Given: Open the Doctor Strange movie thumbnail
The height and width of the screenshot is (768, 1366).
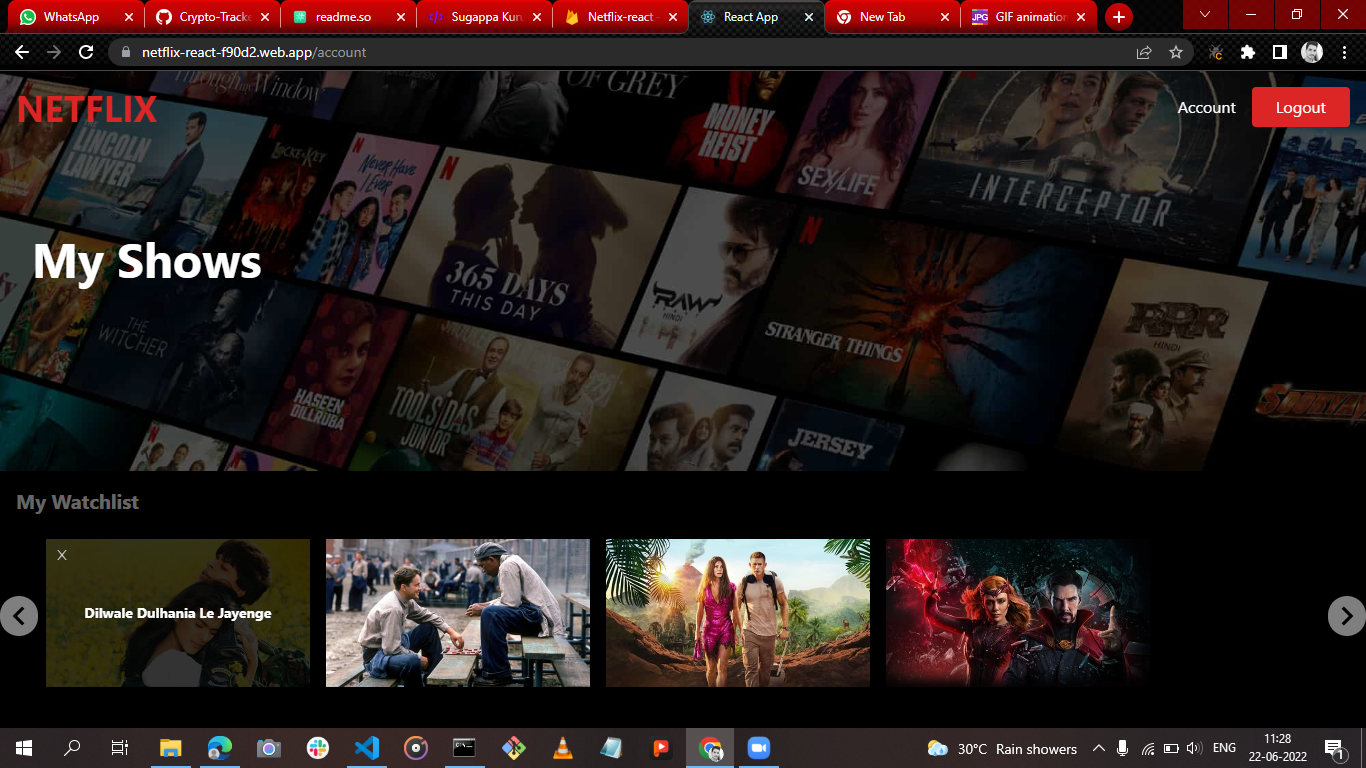Looking at the screenshot, I should (1018, 613).
